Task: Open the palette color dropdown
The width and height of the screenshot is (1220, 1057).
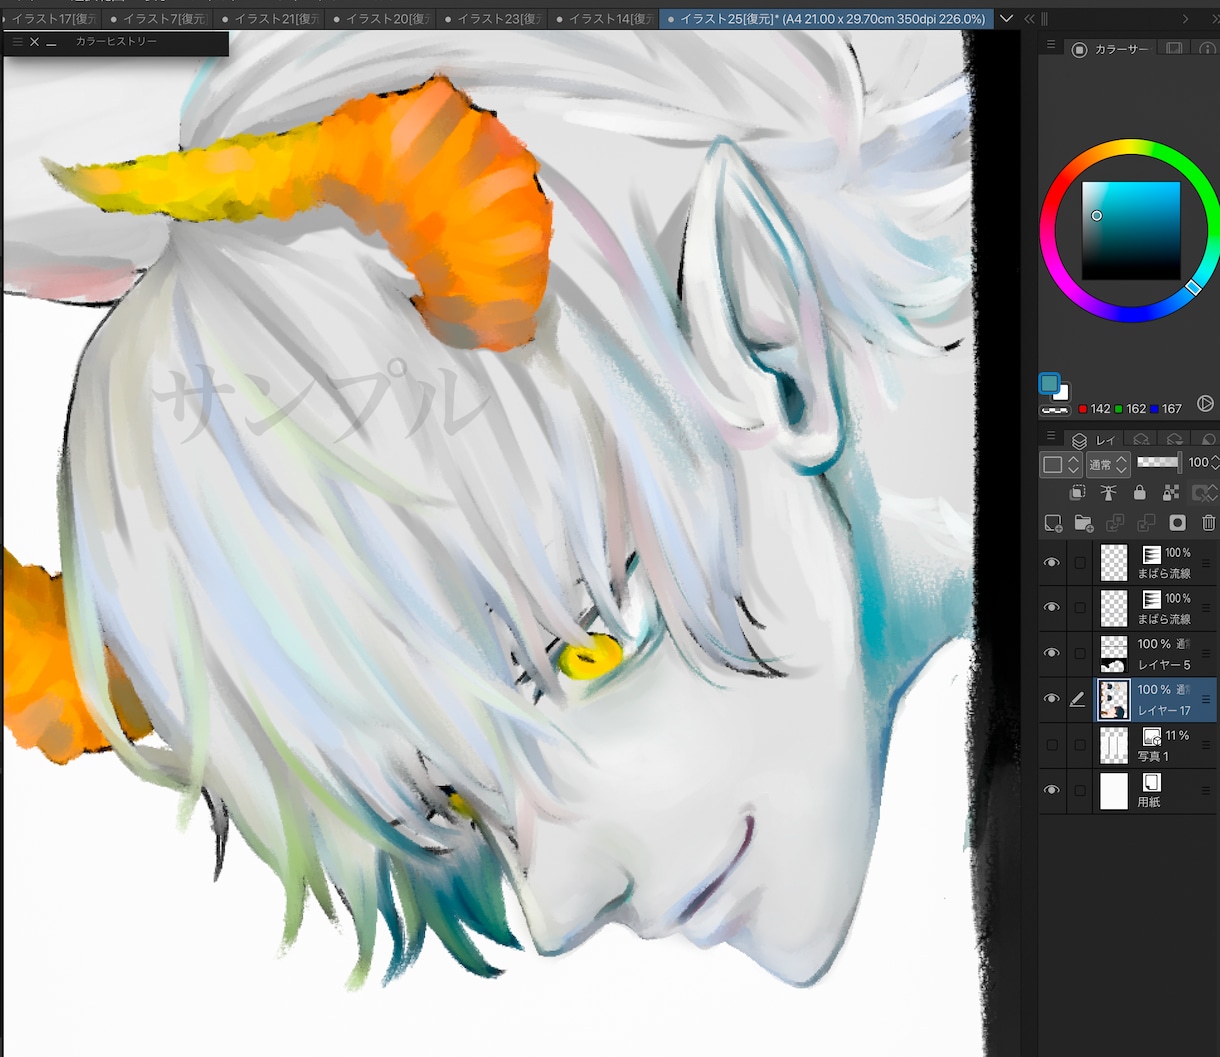Action: tap(1060, 464)
